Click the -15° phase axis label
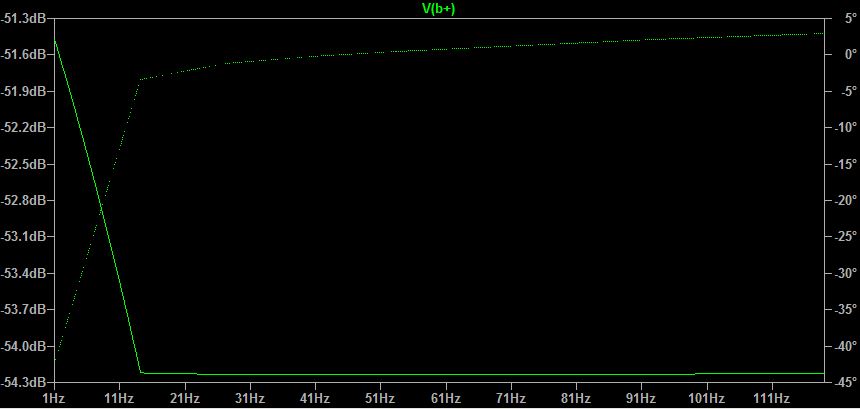The height and width of the screenshot is (409, 860). [x=845, y=164]
